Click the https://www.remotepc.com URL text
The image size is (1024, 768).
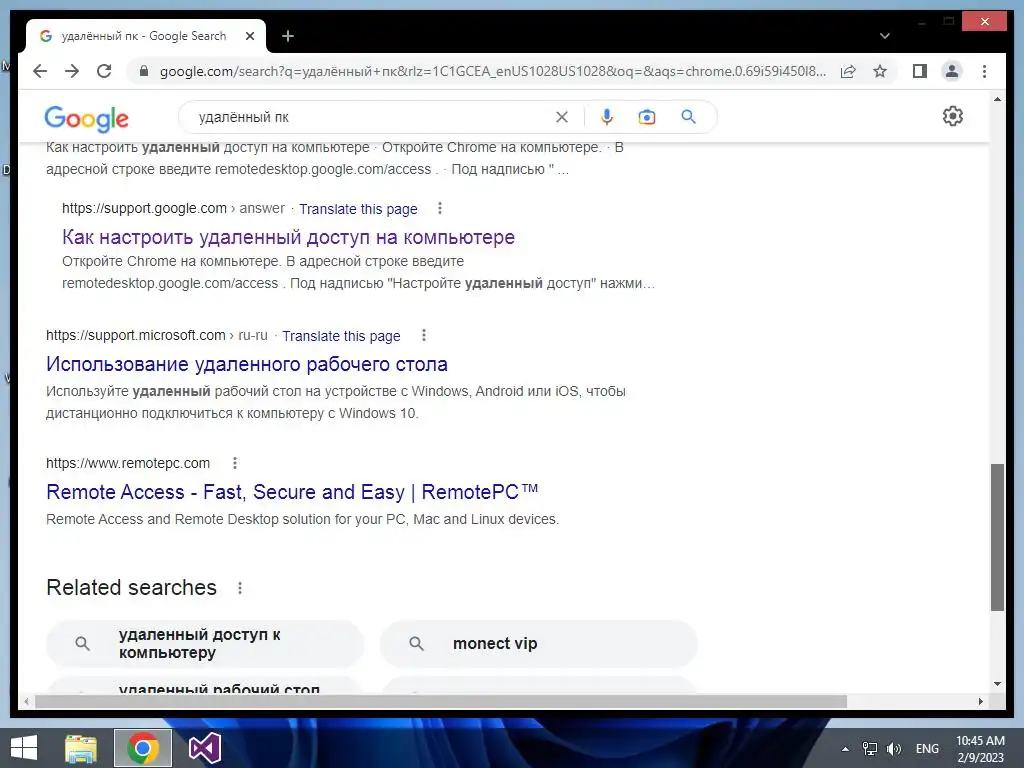(x=128, y=463)
